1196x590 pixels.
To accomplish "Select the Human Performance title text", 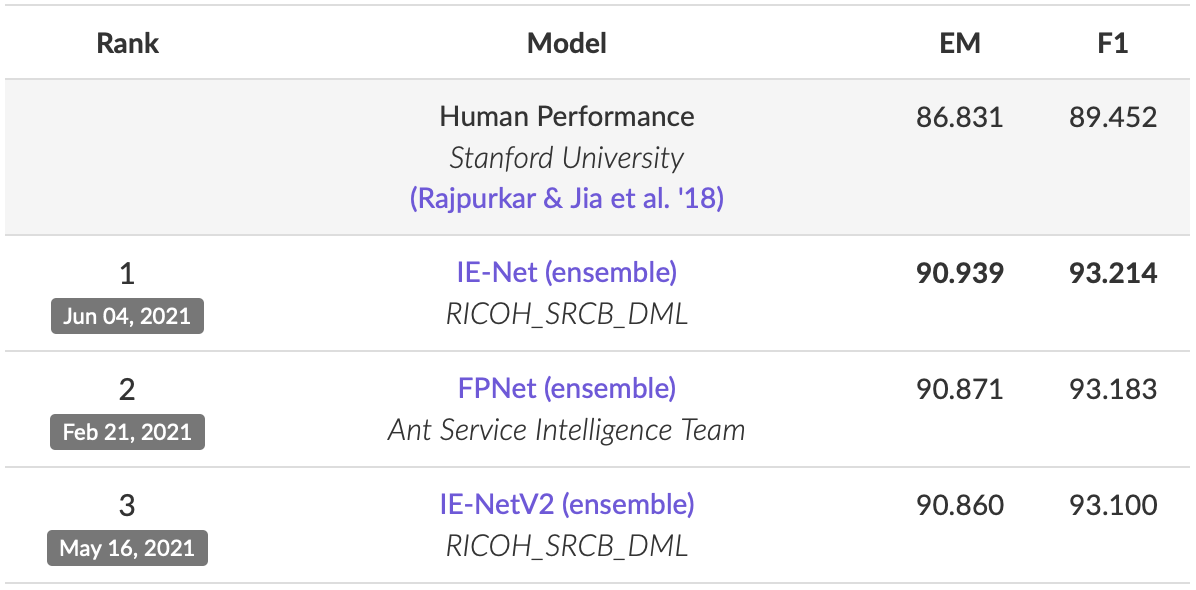I will (567, 117).
